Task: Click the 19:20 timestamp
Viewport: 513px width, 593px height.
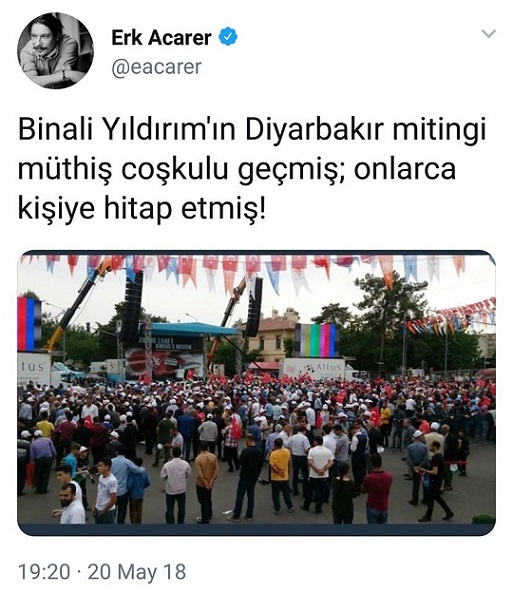Action: click(44, 571)
